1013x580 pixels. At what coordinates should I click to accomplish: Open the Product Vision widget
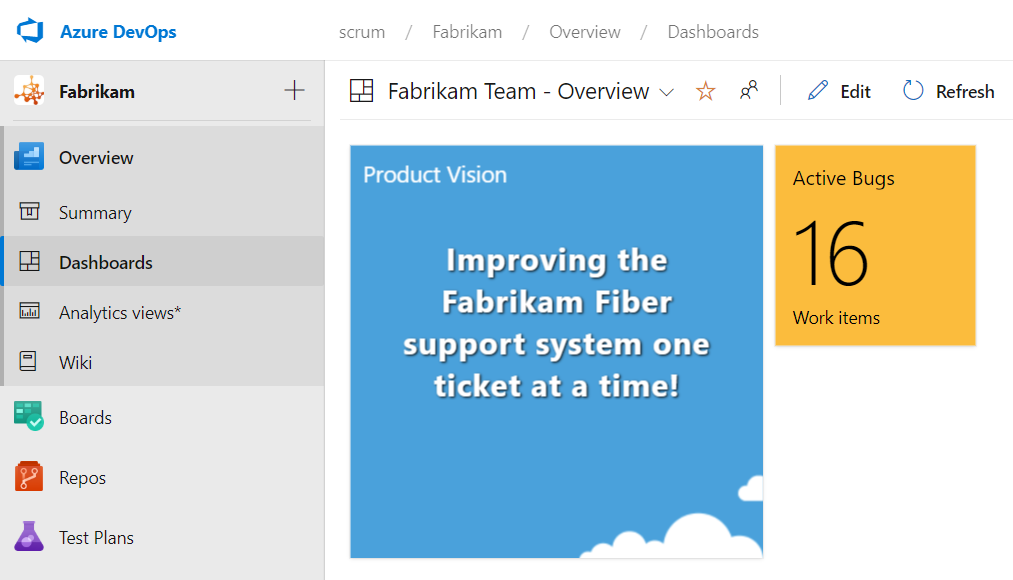pos(556,351)
